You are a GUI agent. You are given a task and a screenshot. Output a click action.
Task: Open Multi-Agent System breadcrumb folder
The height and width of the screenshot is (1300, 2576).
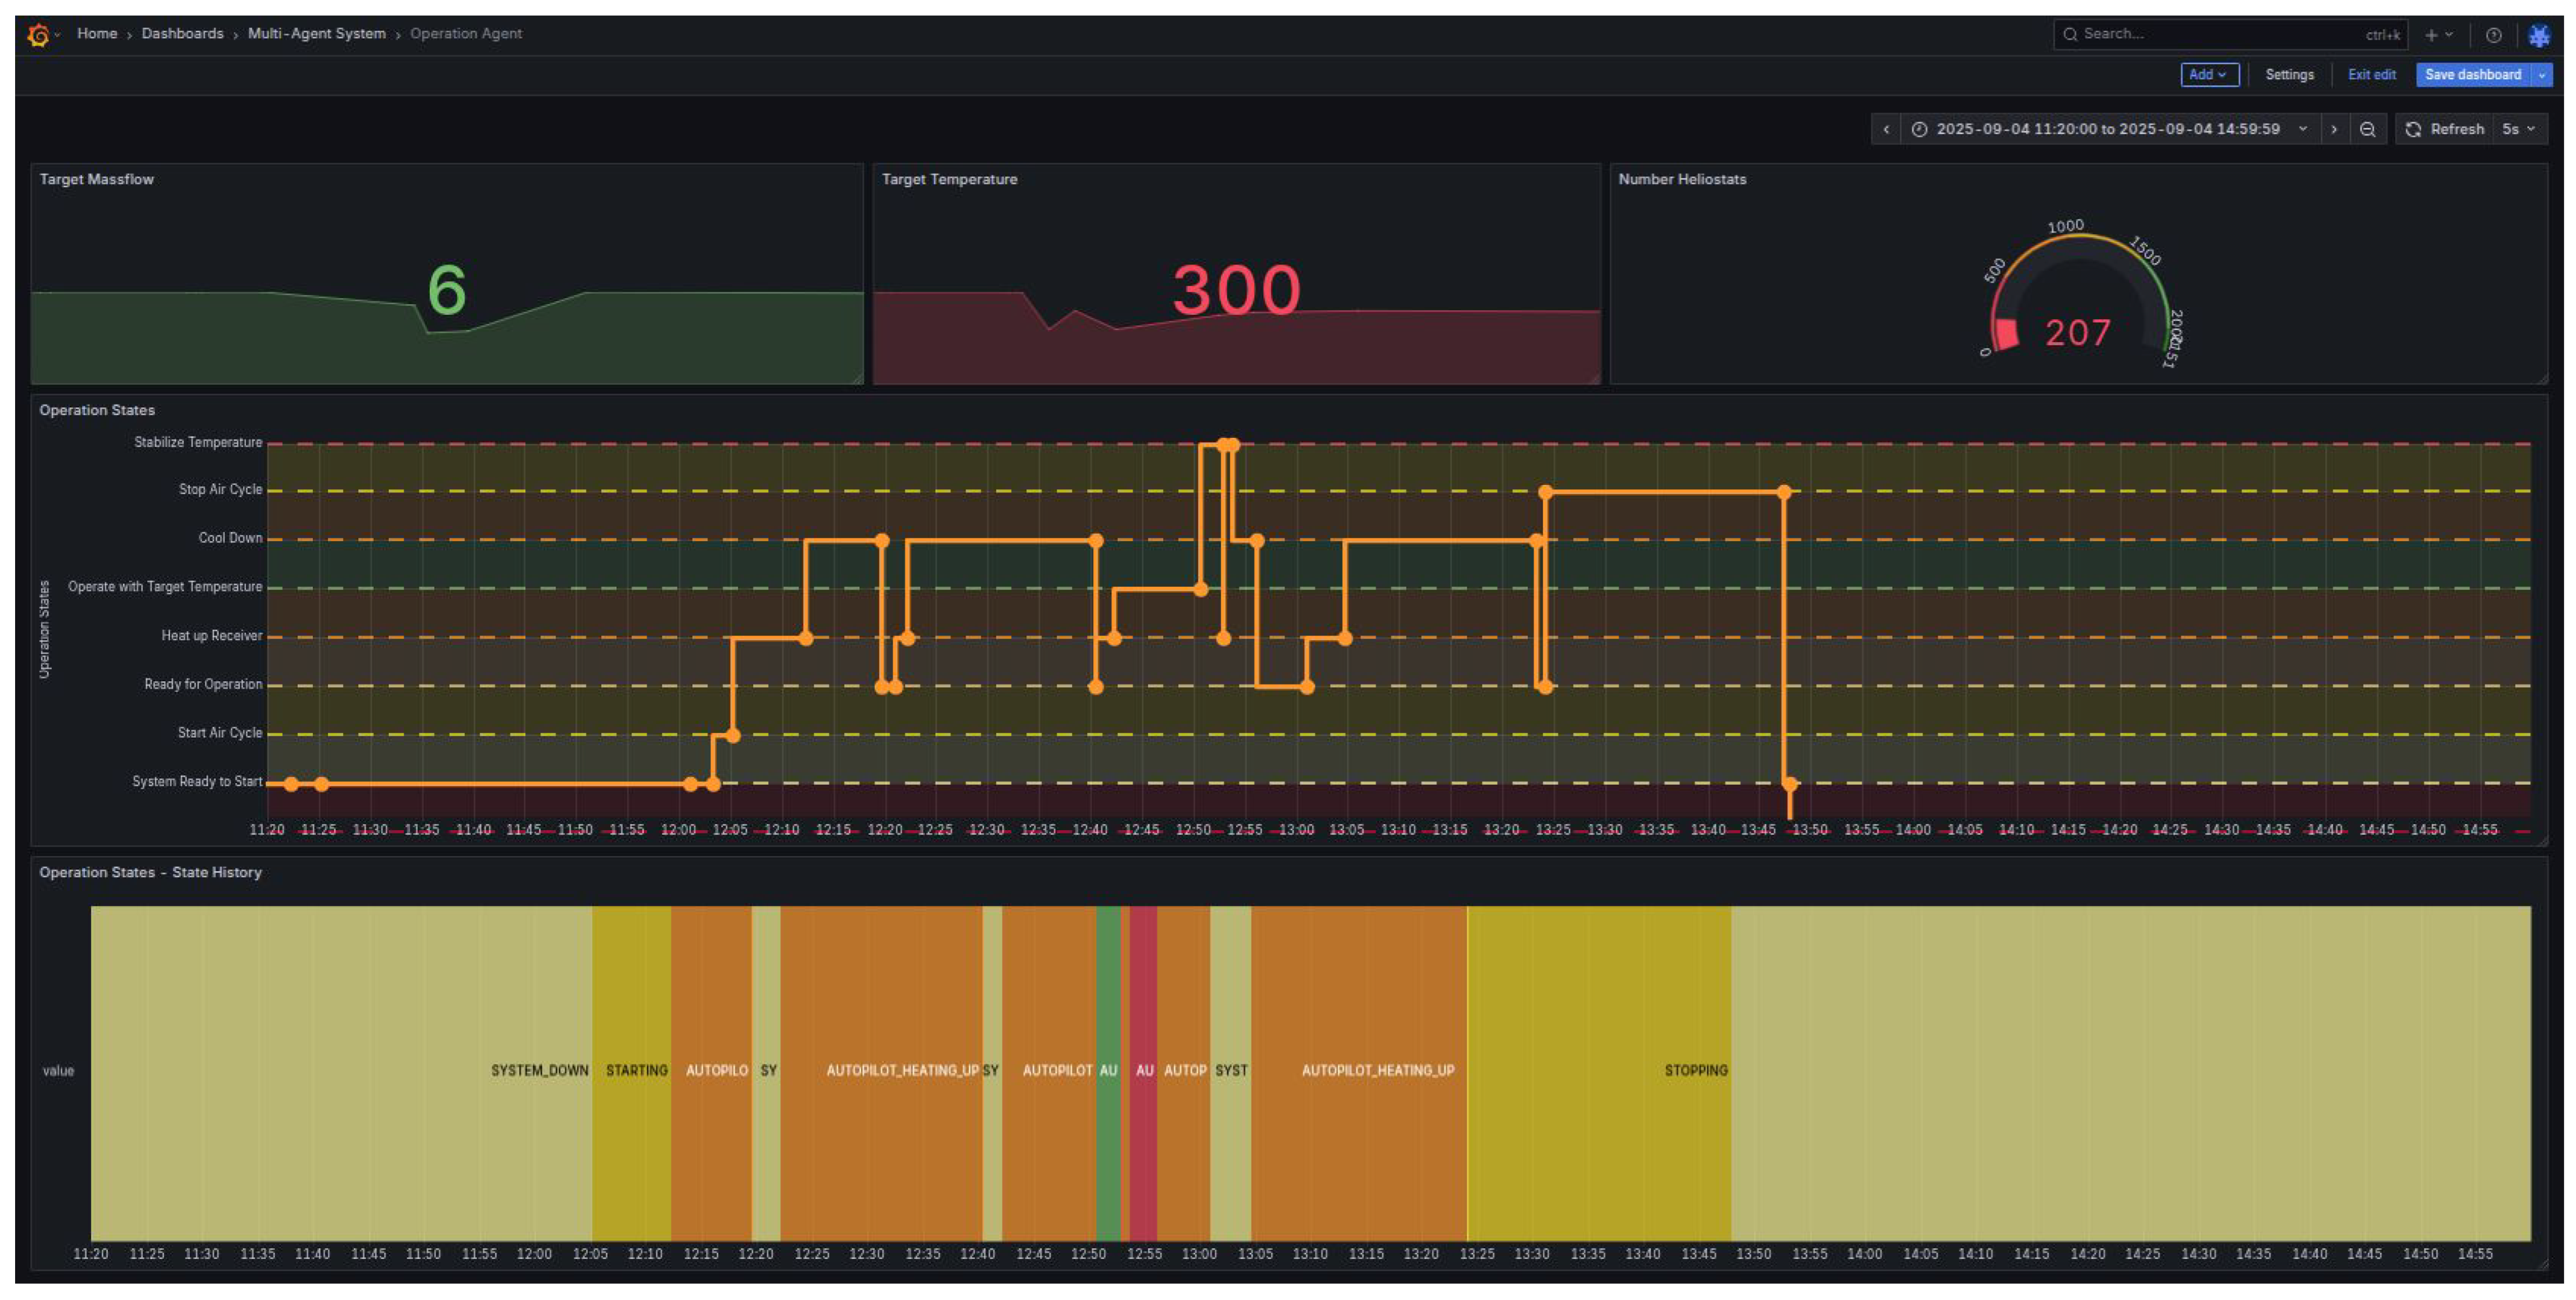coord(316,34)
